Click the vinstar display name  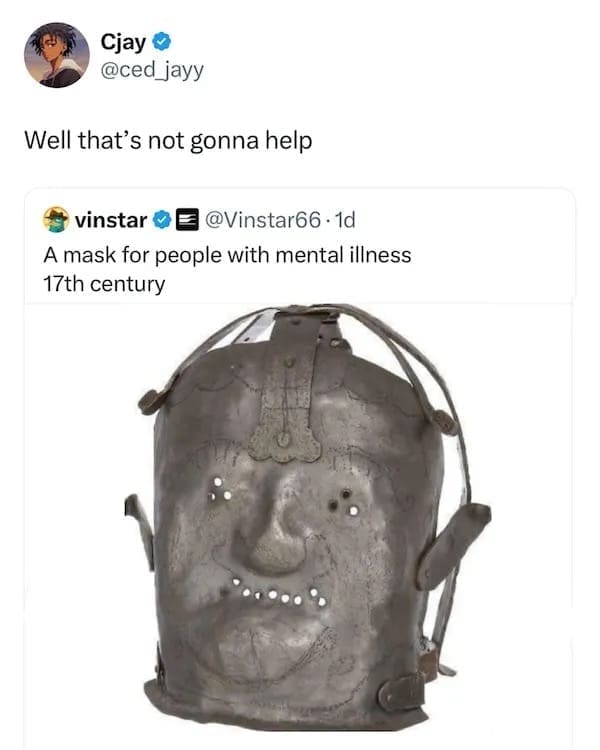pos(111,220)
